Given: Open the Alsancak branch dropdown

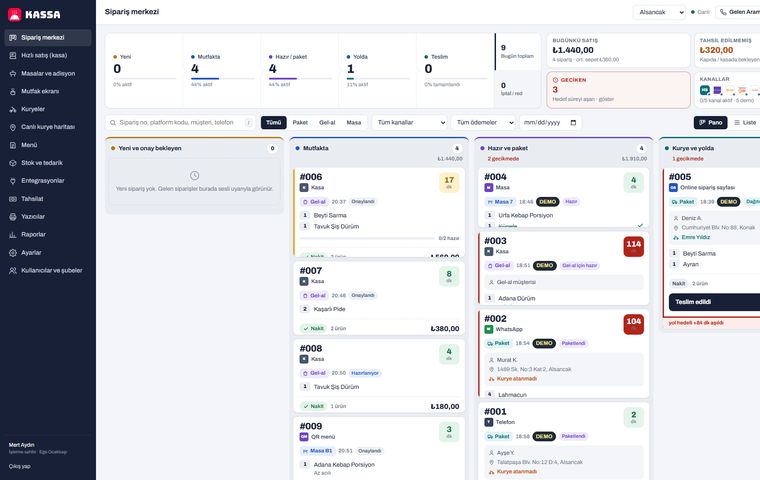Looking at the screenshot, I should (x=659, y=12).
